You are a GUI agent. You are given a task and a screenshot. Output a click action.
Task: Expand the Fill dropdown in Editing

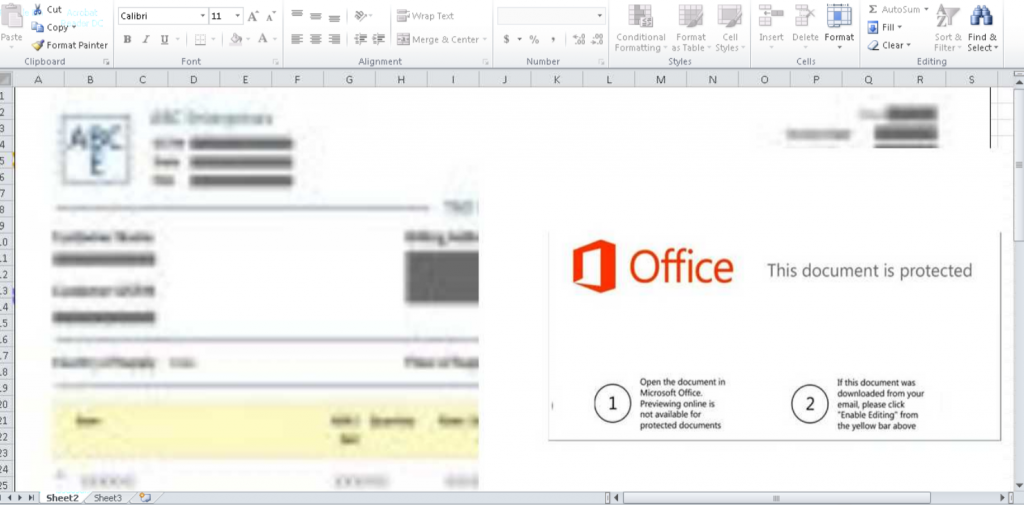(899, 27)
